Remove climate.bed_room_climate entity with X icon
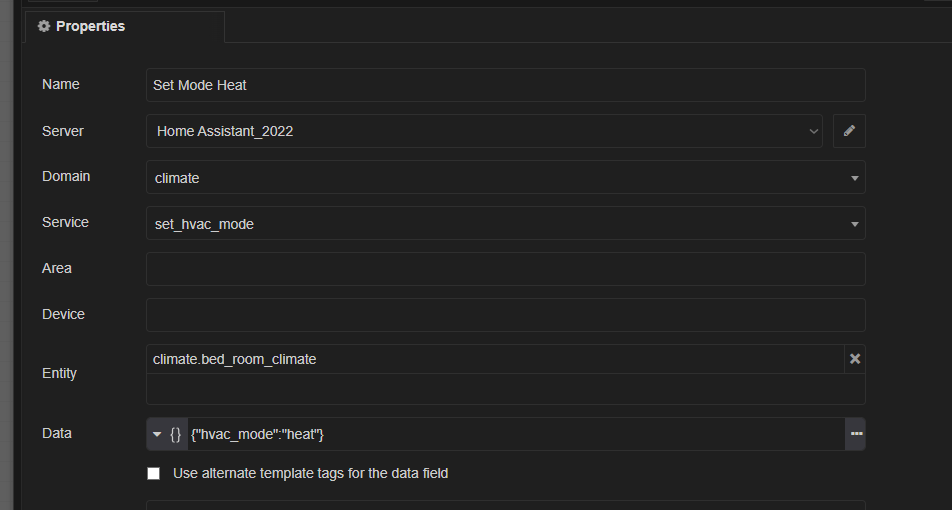Image resolution: width=952 pixels, height=510 pixels. (855, 359)
